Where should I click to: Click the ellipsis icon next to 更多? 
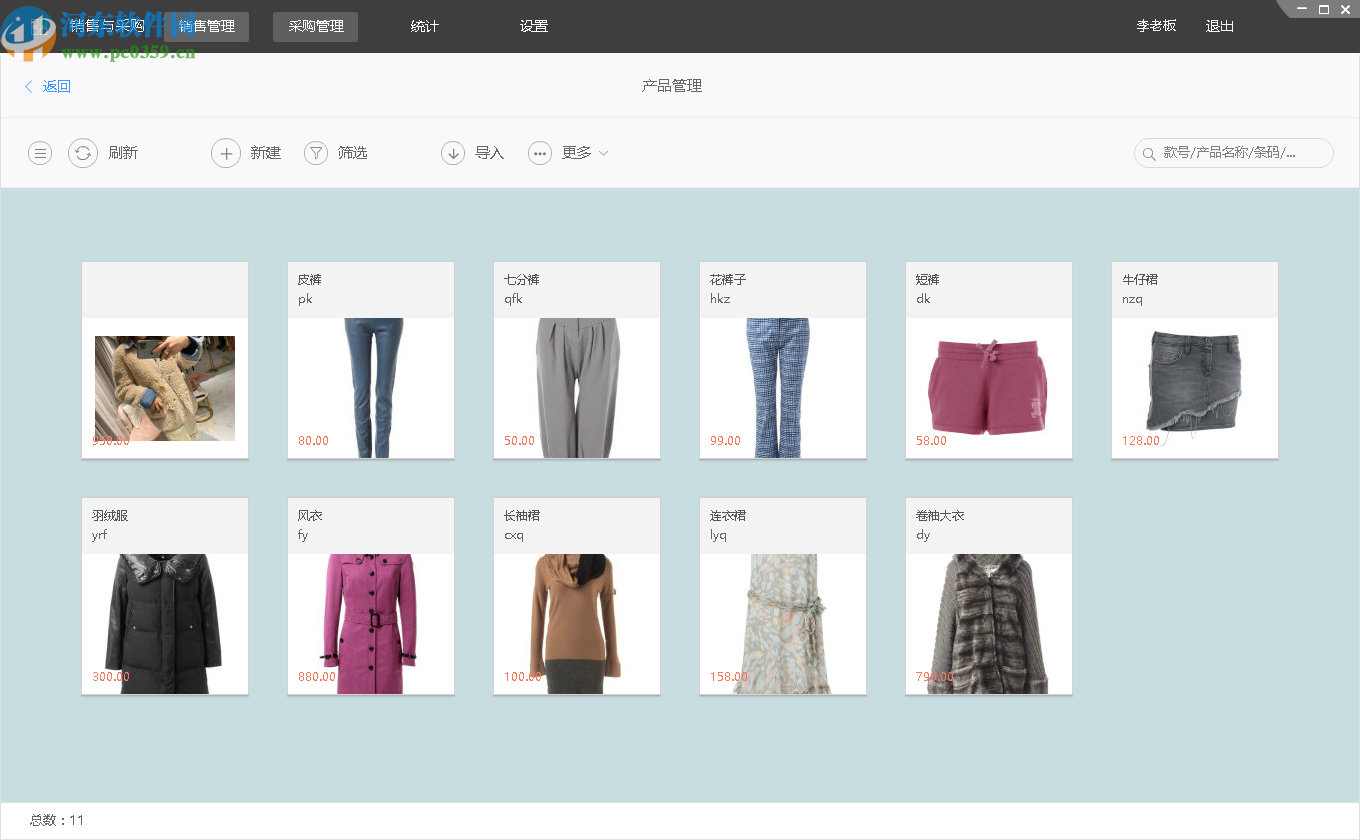pos(540,153)
